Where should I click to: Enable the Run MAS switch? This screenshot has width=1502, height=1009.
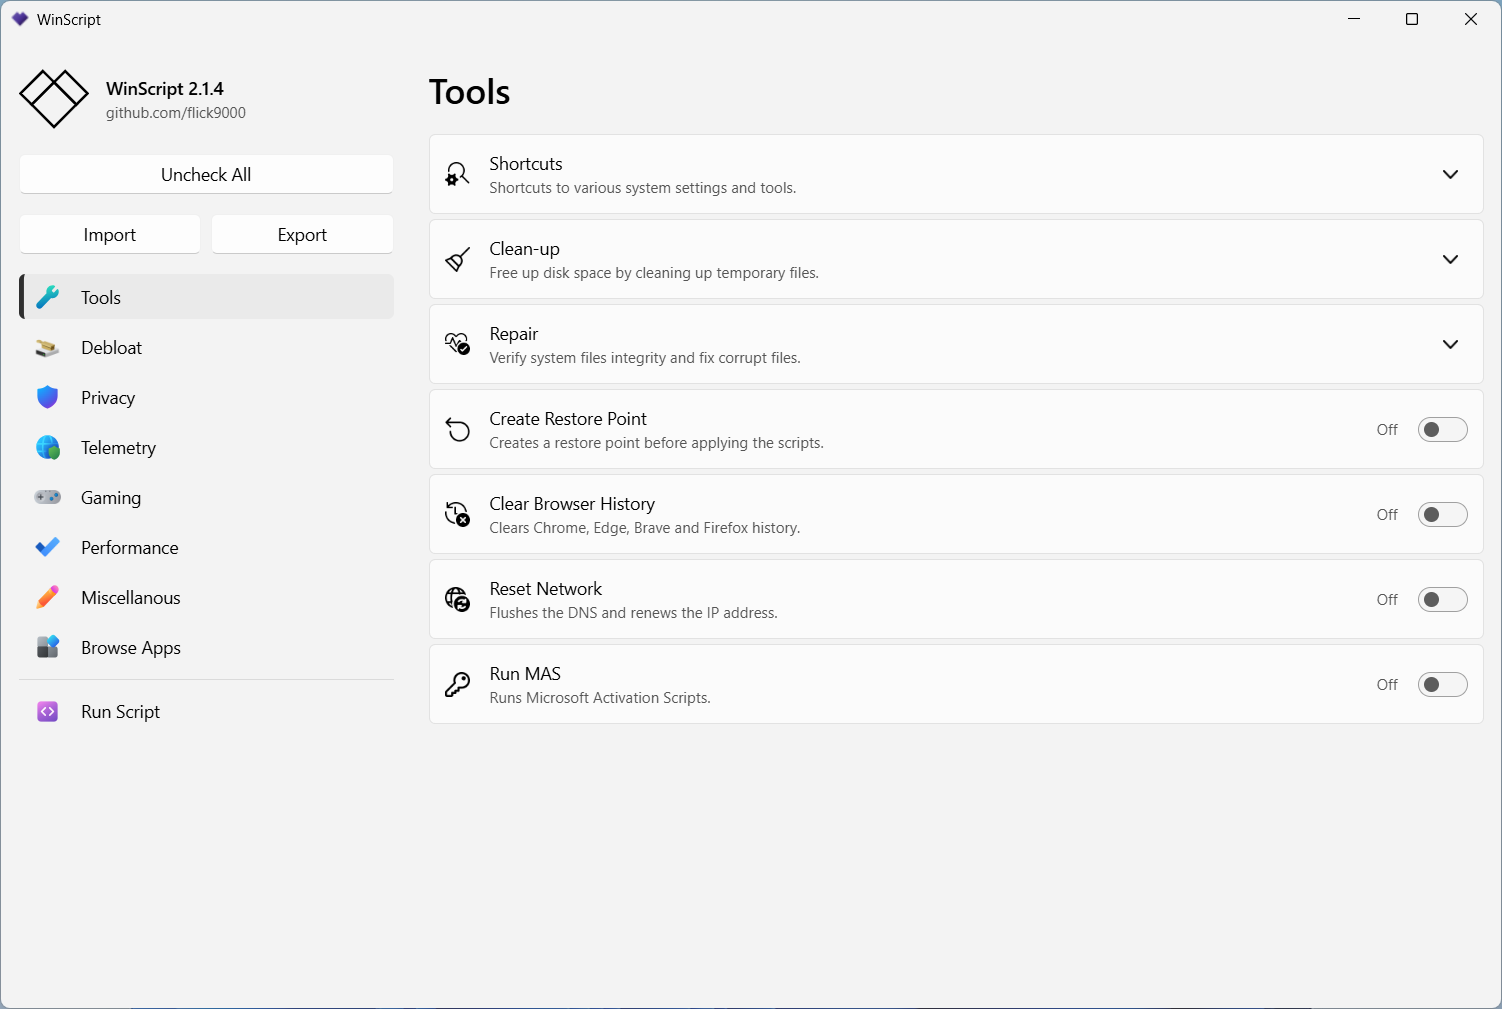point(1442,685)
